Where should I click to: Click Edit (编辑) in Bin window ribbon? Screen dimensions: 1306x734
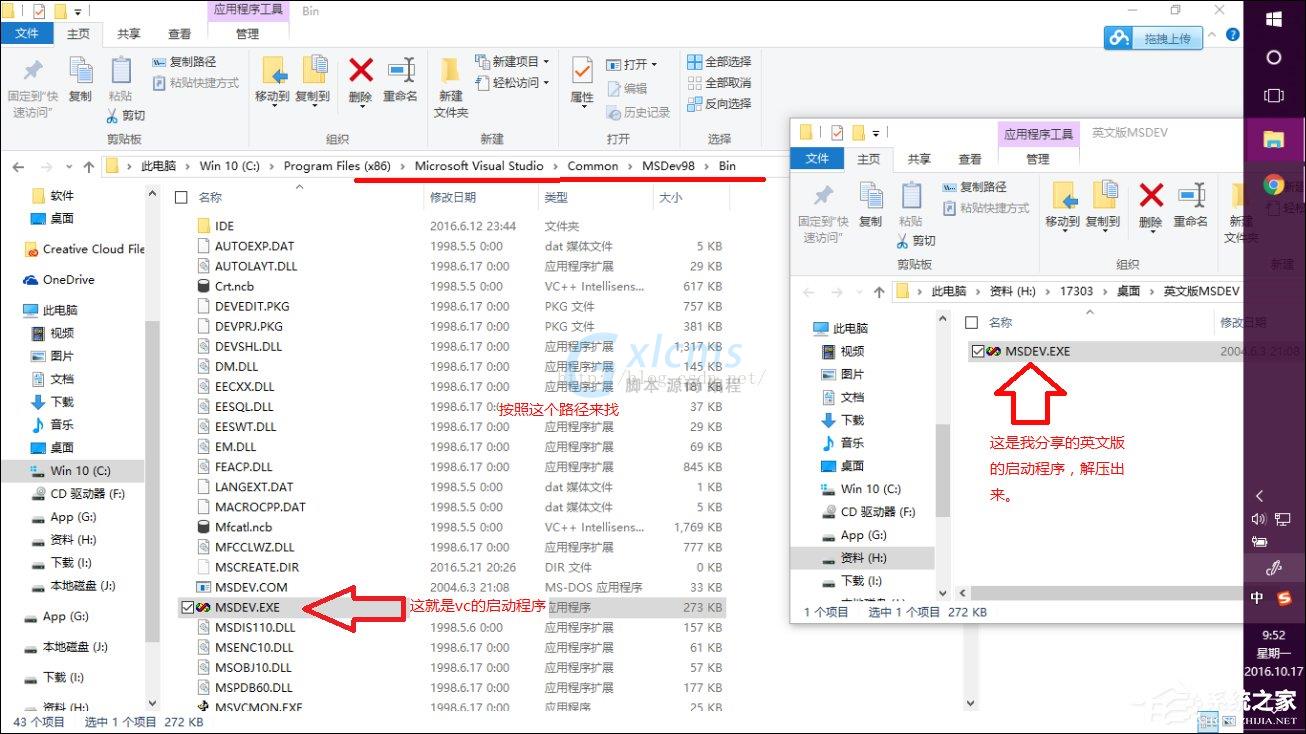coord(626,88)
